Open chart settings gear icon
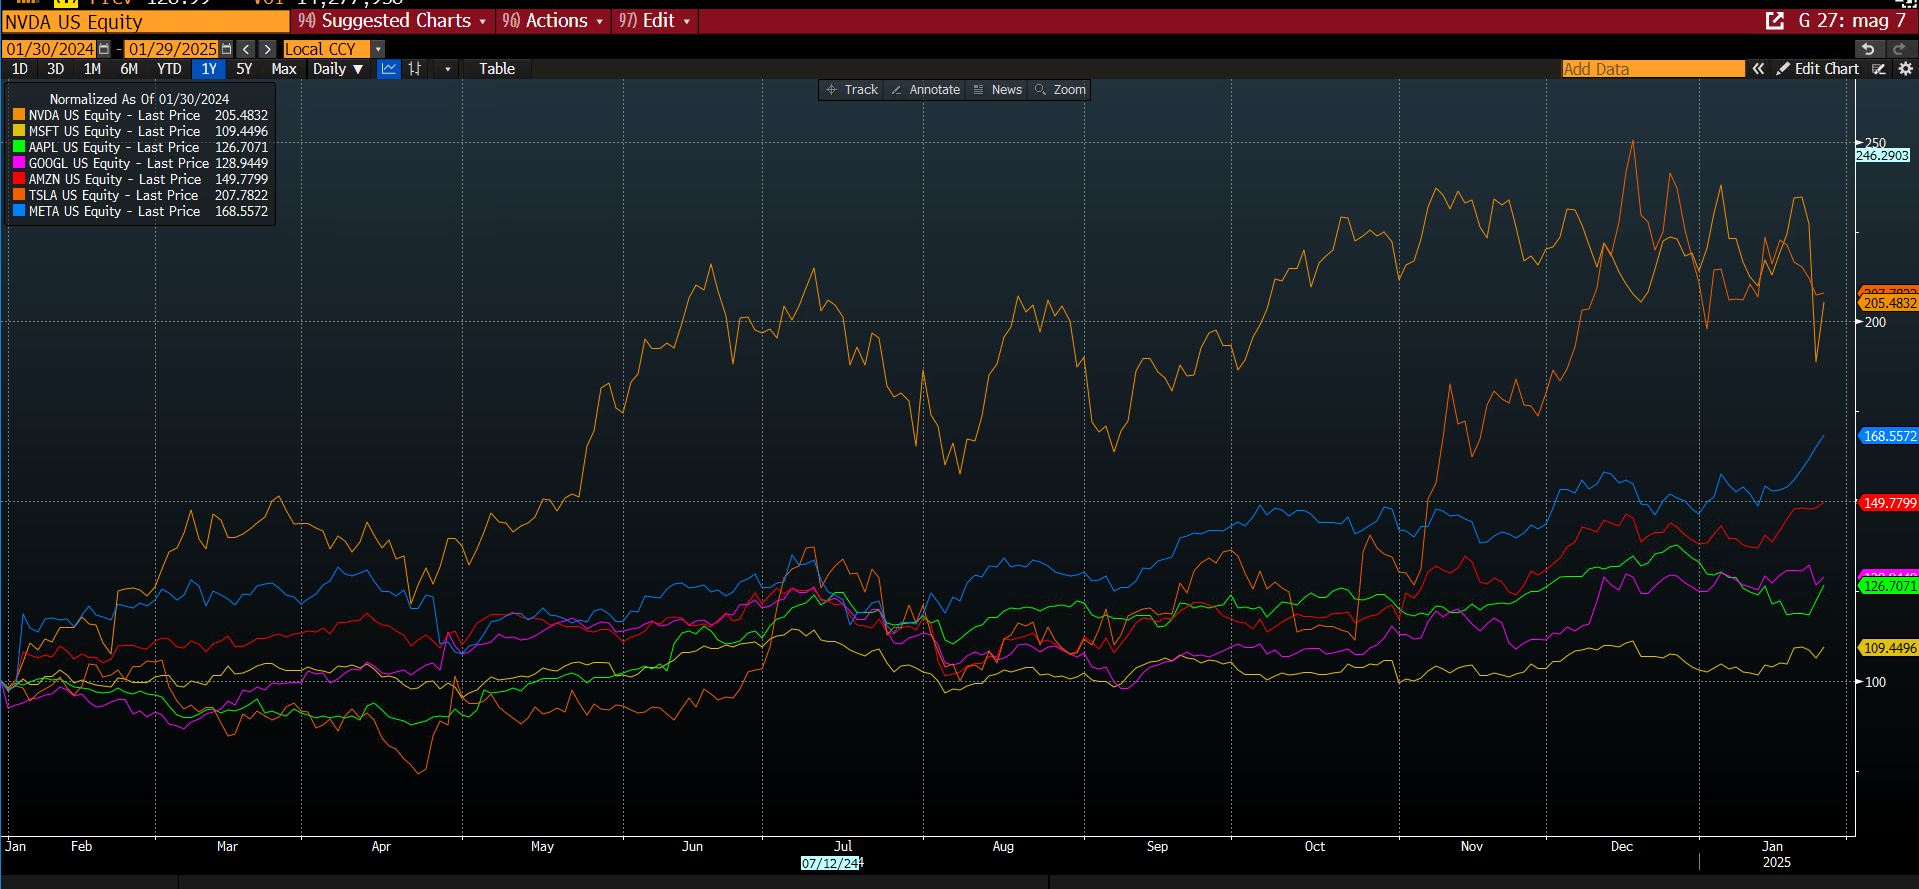Viewport: 1919px width, 889px height. (1905, 69)
